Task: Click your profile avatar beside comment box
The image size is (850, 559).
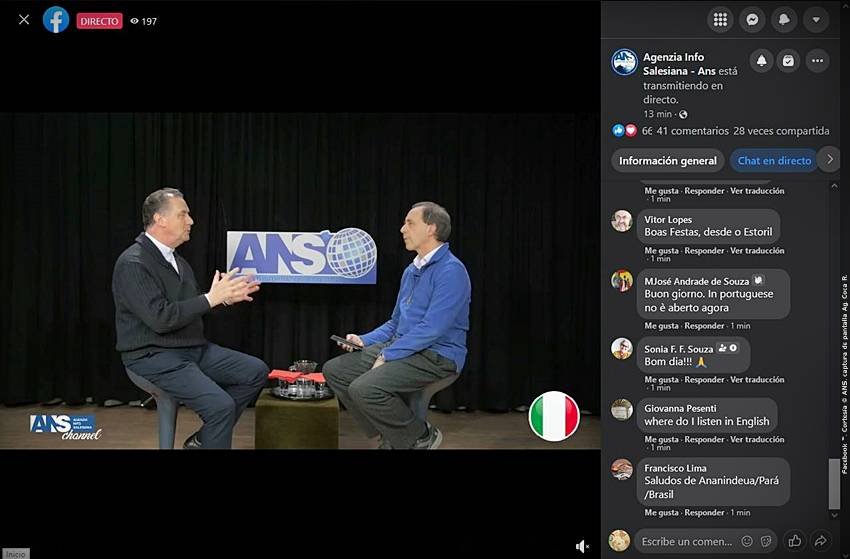Action: pos(619,541)
